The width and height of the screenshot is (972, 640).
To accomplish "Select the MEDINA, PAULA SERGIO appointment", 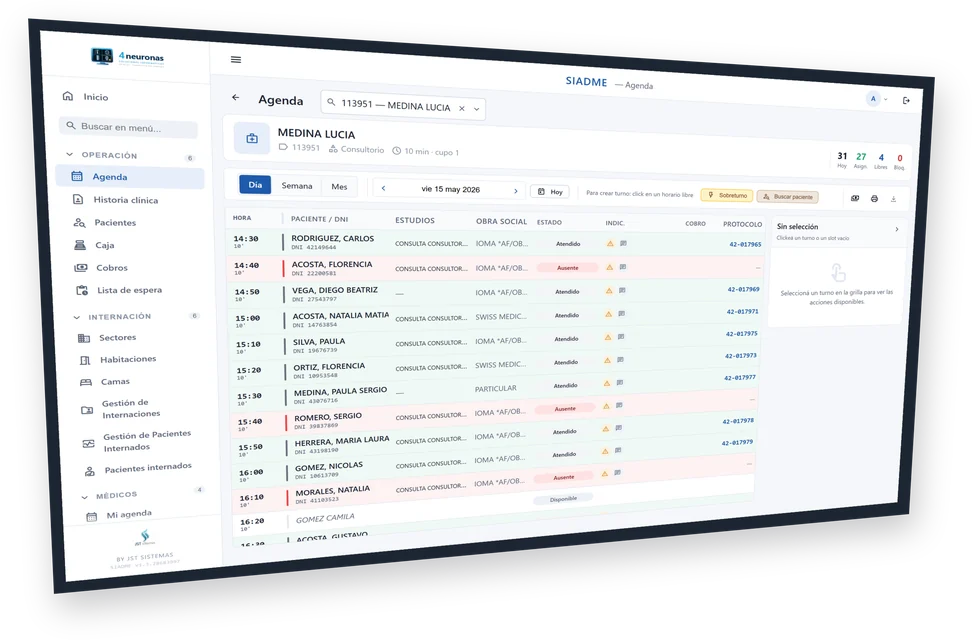I will [x=493, y=391].
